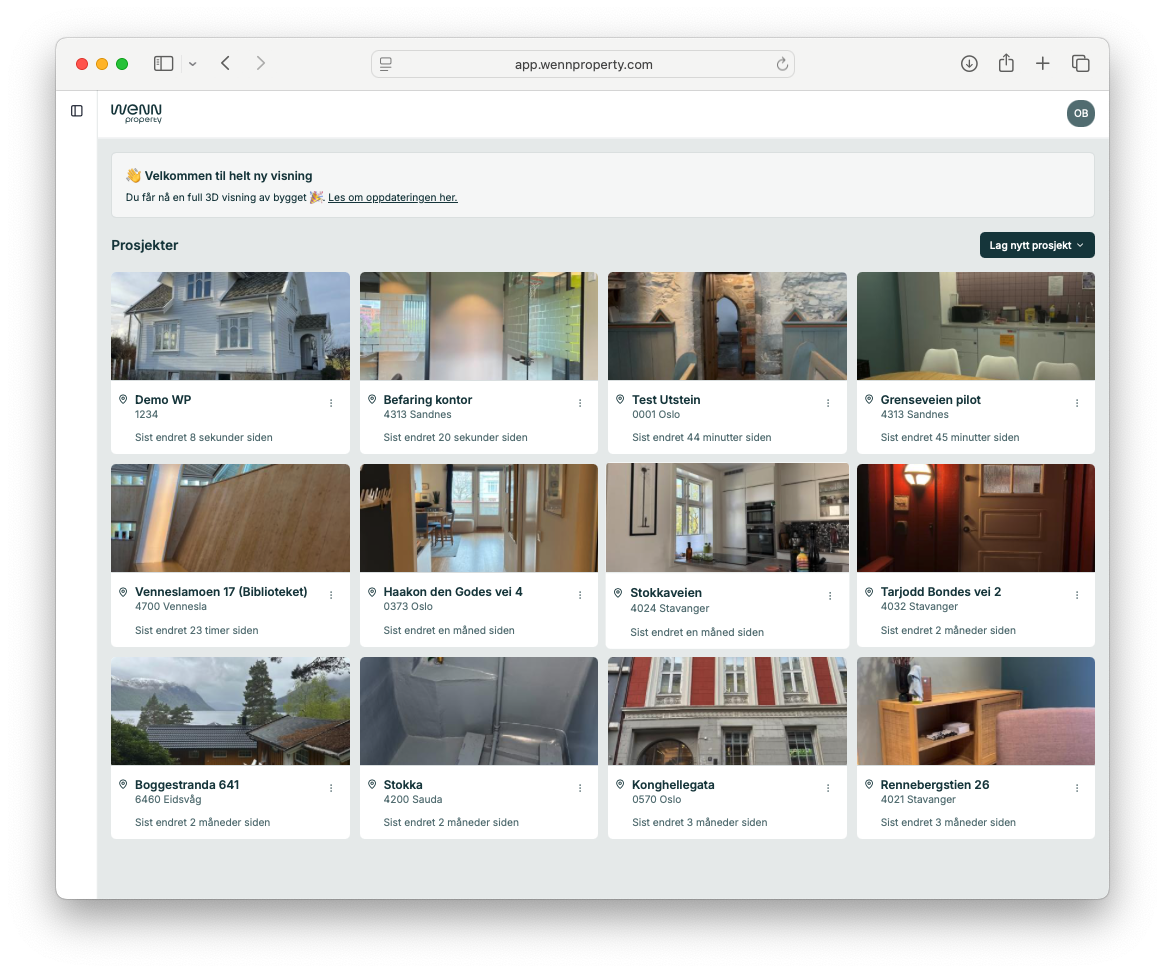
Task: Open the Demo WP project thumbnail
Action: point(230,326)
